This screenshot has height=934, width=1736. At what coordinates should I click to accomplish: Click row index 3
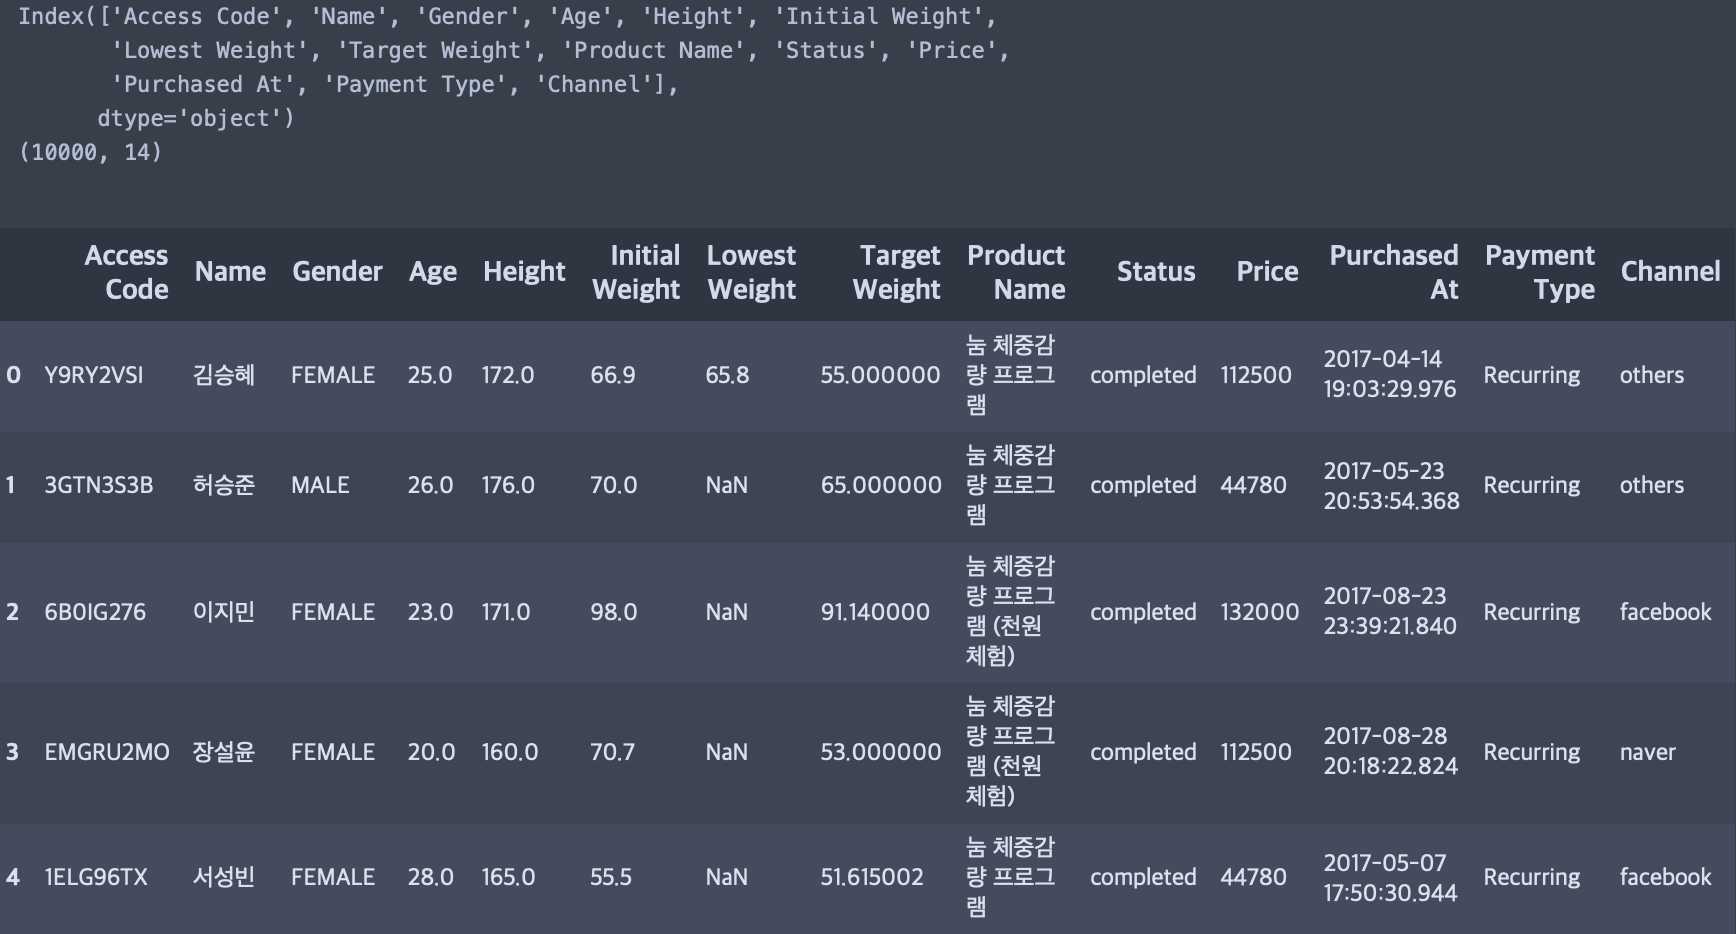(12, 752)
